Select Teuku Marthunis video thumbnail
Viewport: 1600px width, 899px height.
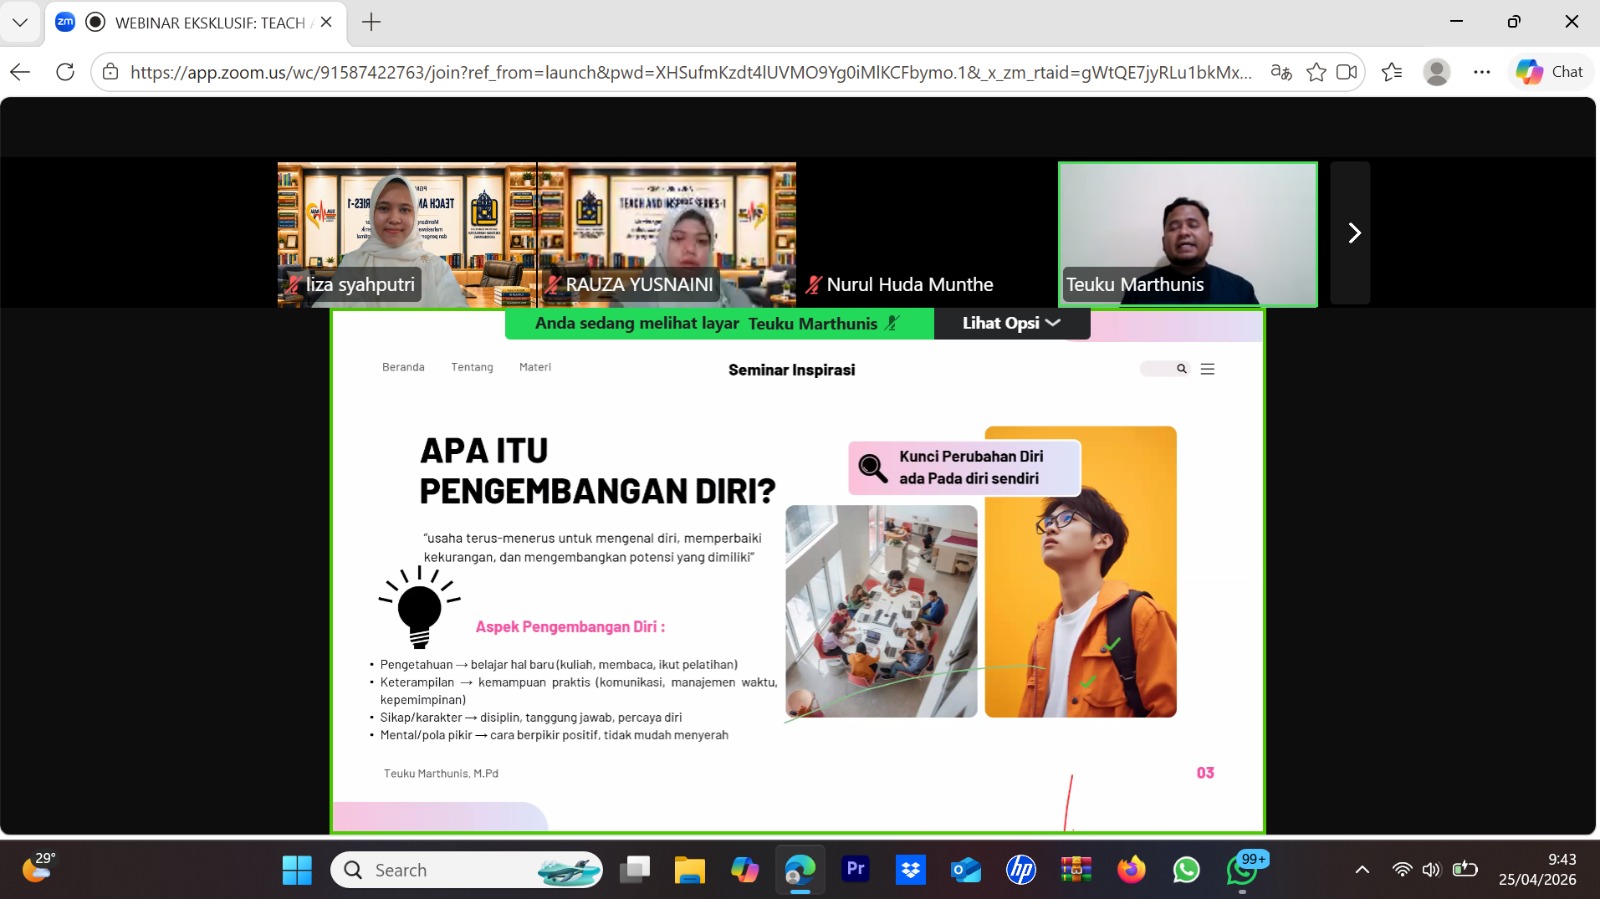point(1187,234)
